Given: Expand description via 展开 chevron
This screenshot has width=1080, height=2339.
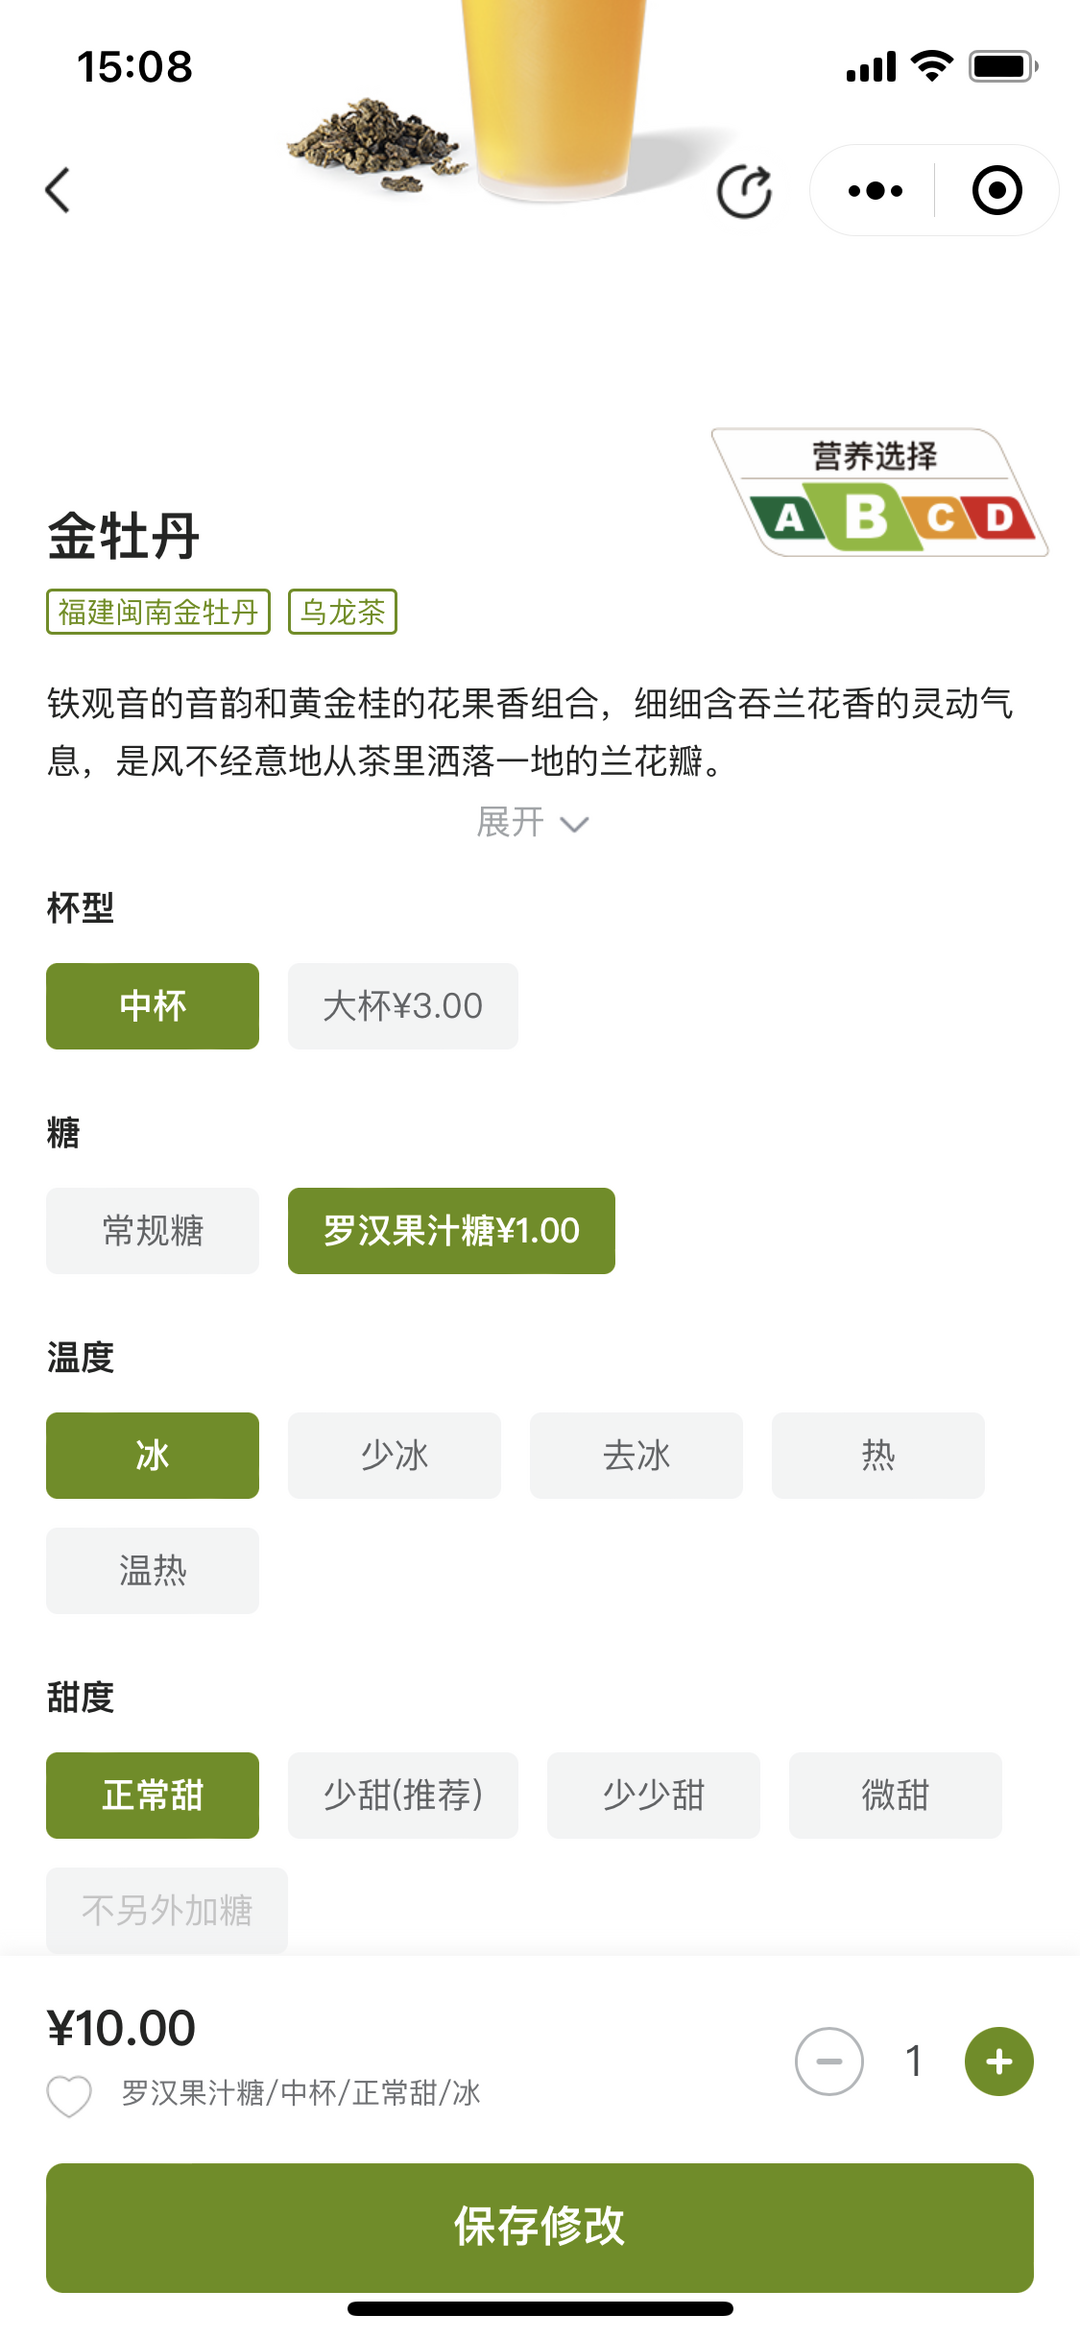Looking at the screenshot, I should click(x=532, y=823).
